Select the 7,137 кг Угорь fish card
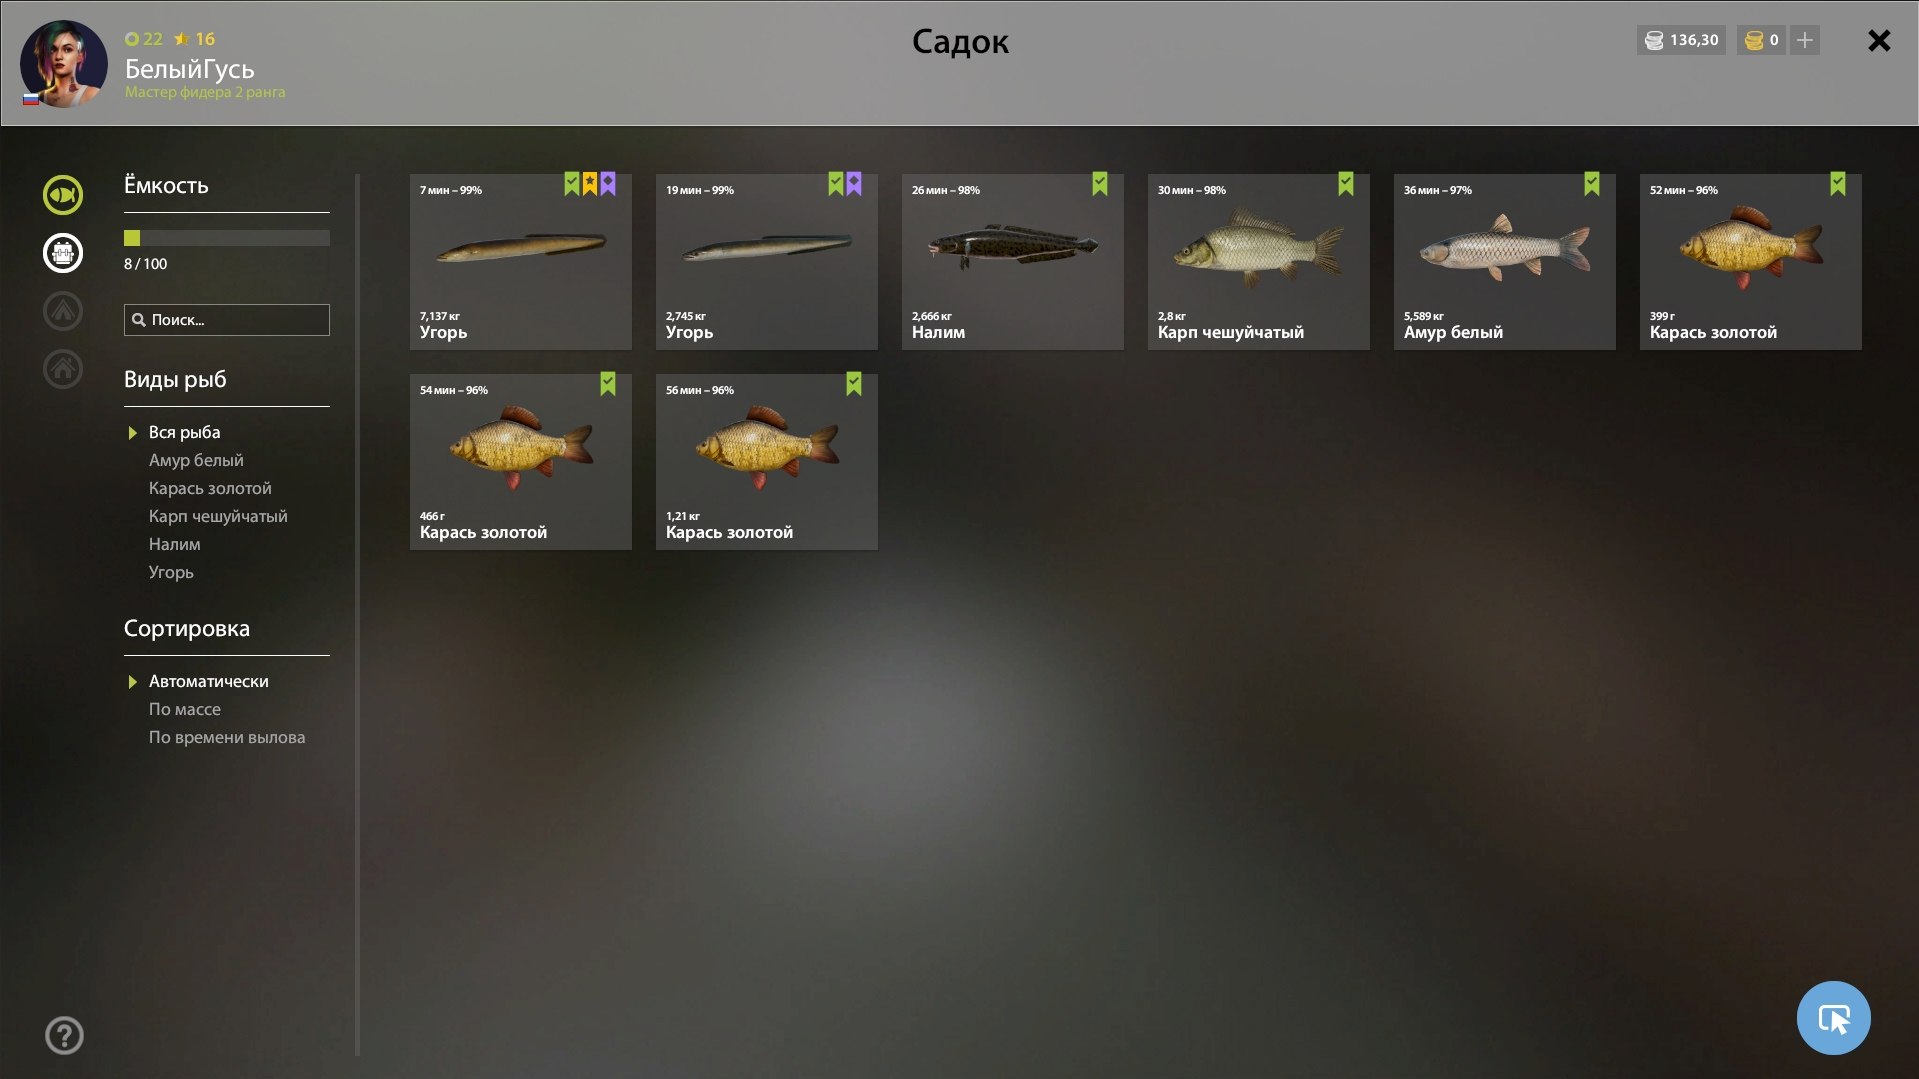Viewport: 1919px width, 1079px height. pos(521,262)
